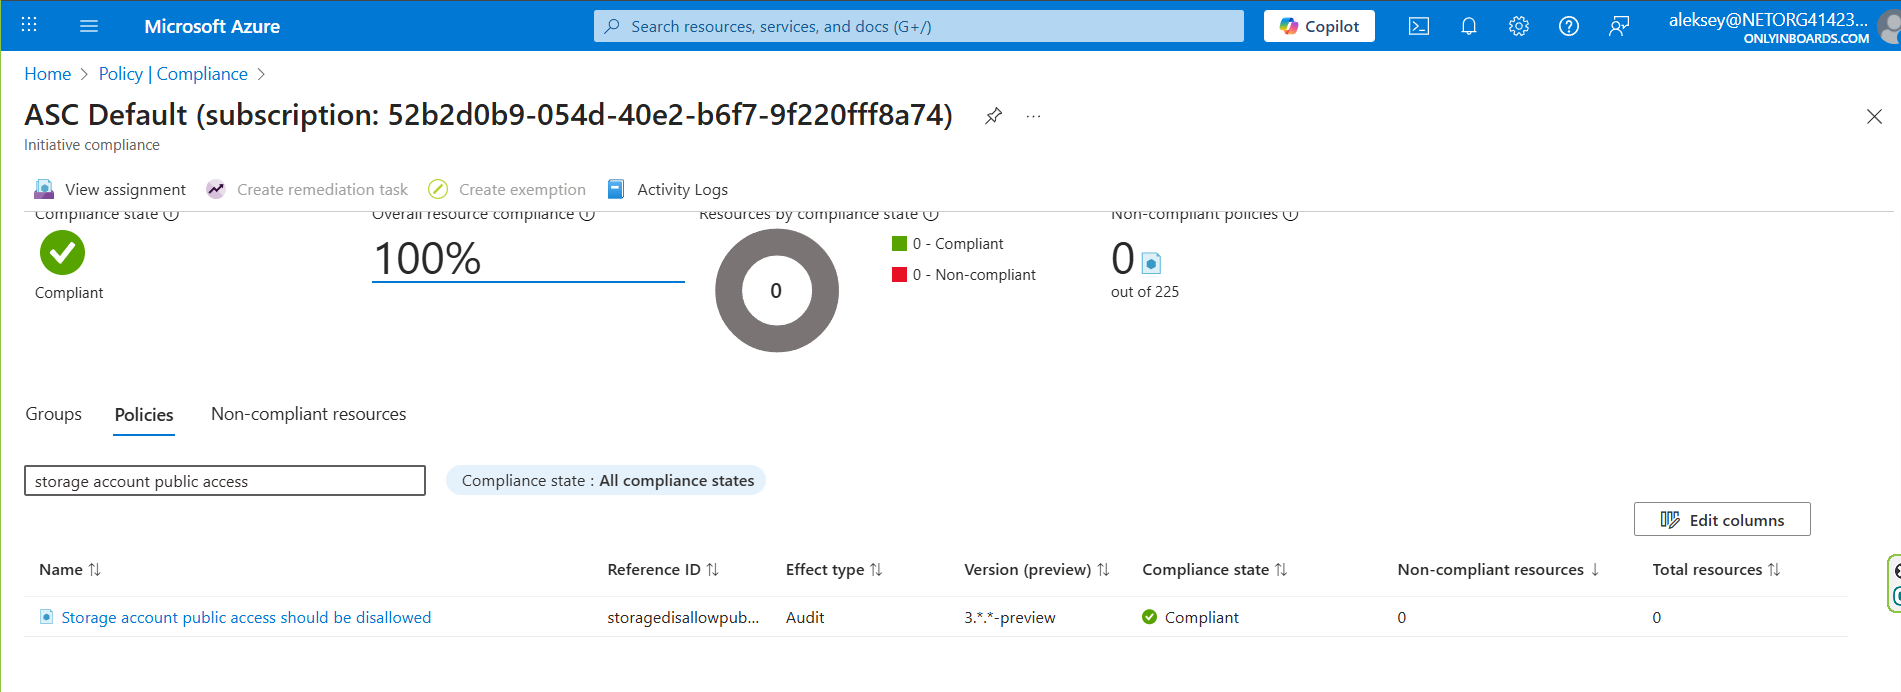Viewport: 1901px width, 692px height.
Task: Sort table by Name column
Action: 70,569
